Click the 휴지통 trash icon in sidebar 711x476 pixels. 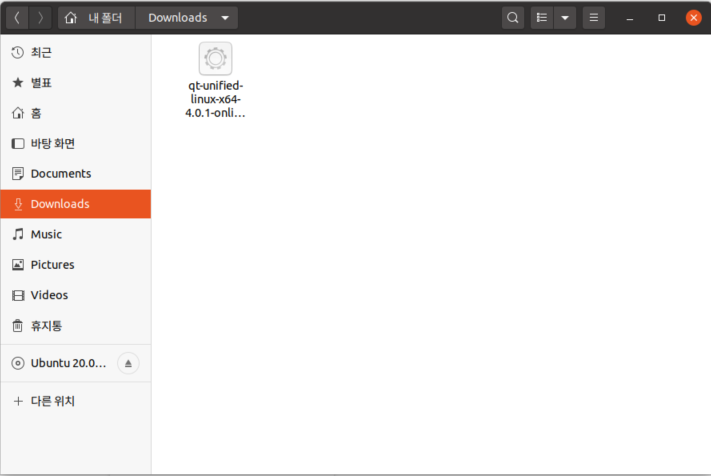17,325
